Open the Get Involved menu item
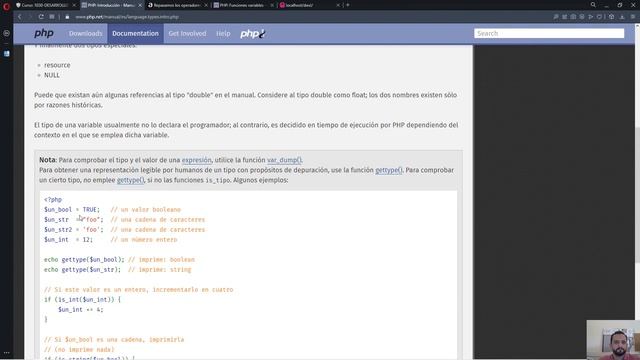The width and height of the screenshot is (640, 360). (x=187, y=33)
